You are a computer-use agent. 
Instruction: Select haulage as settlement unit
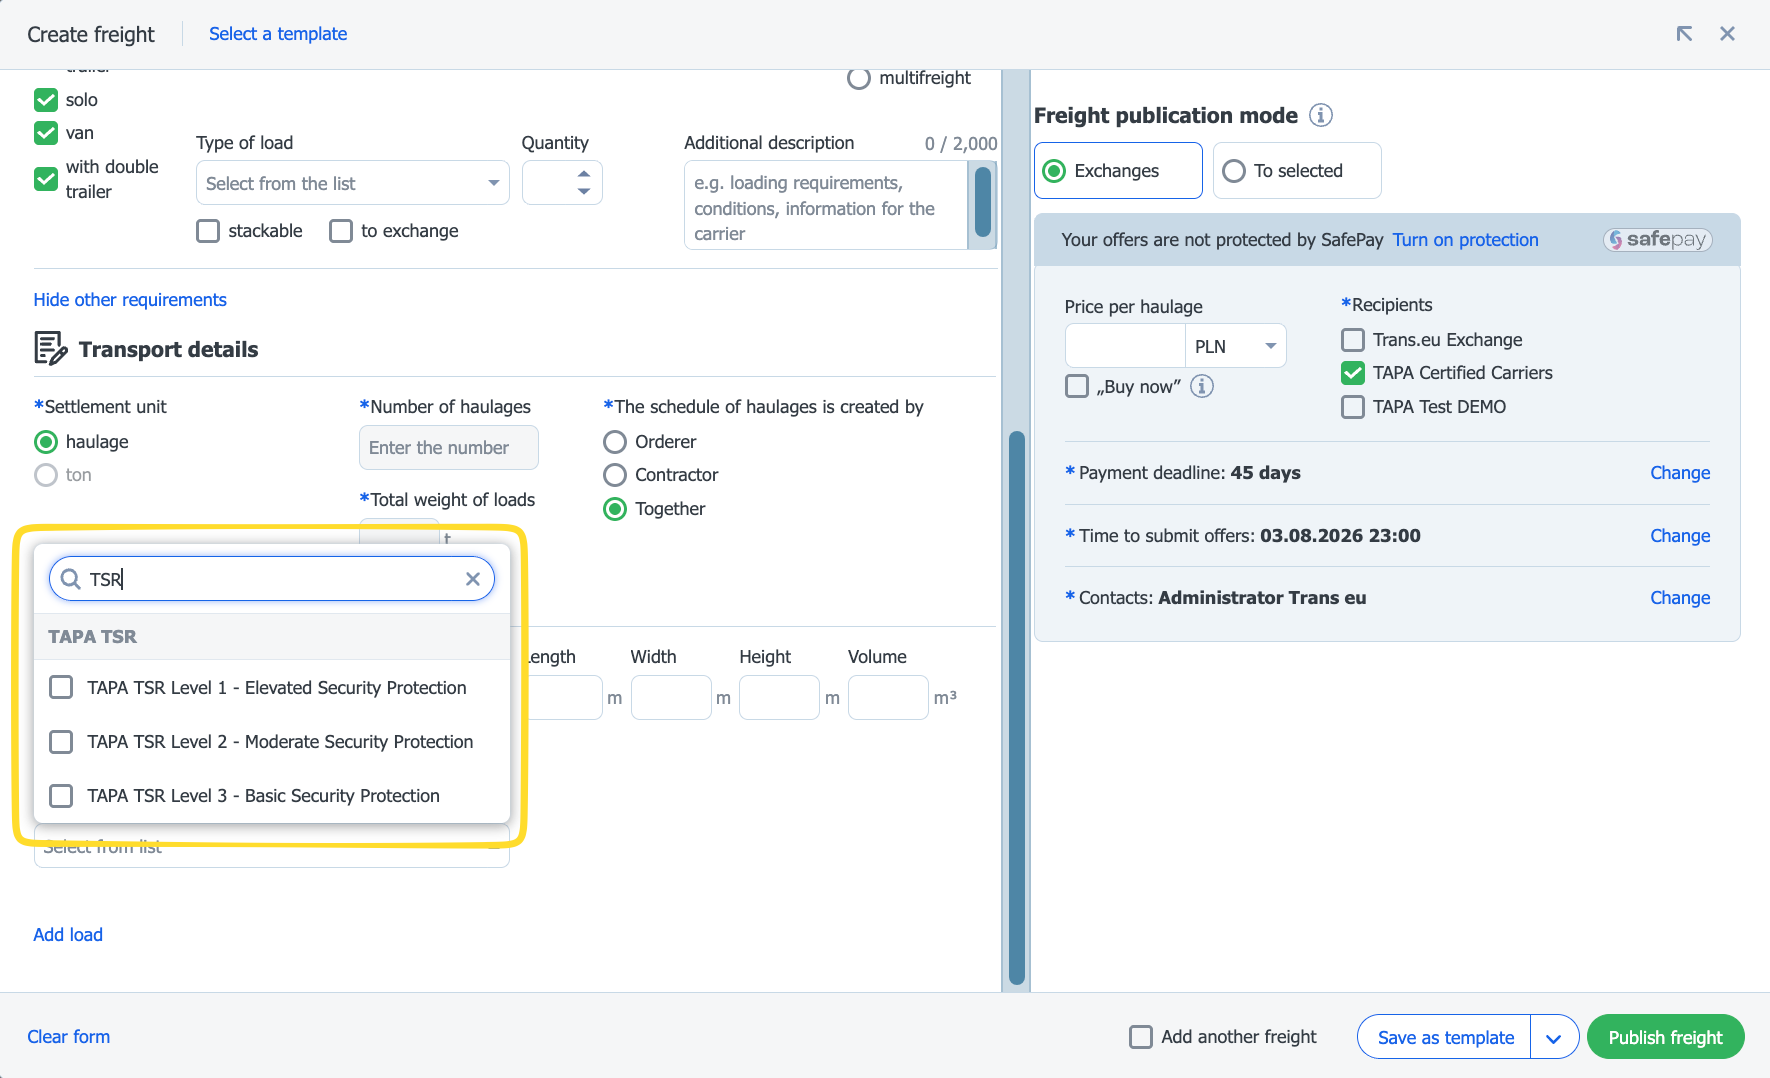pyautogui.click(x=46, y=442)
